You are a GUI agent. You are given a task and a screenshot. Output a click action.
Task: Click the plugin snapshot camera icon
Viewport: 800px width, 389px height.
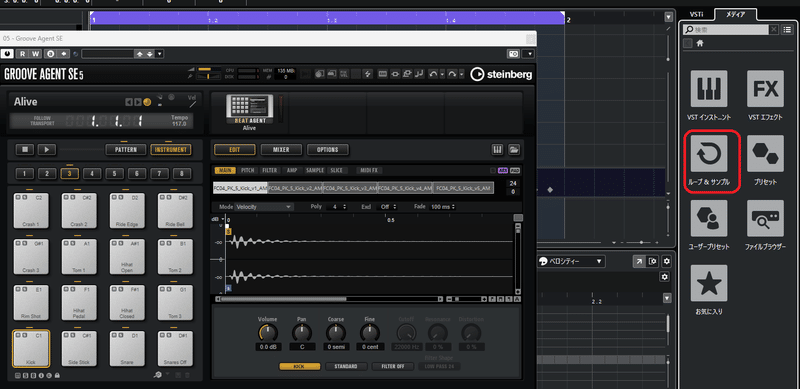[x=513, y=54]
